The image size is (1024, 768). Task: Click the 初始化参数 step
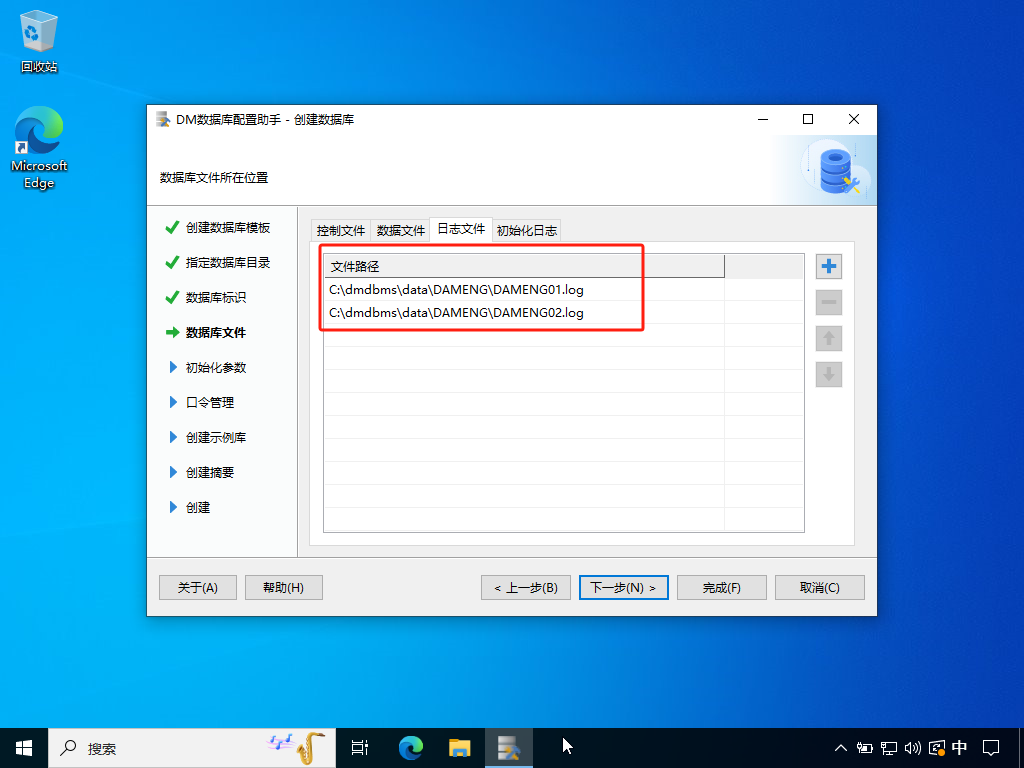click(x=216, y=368)
